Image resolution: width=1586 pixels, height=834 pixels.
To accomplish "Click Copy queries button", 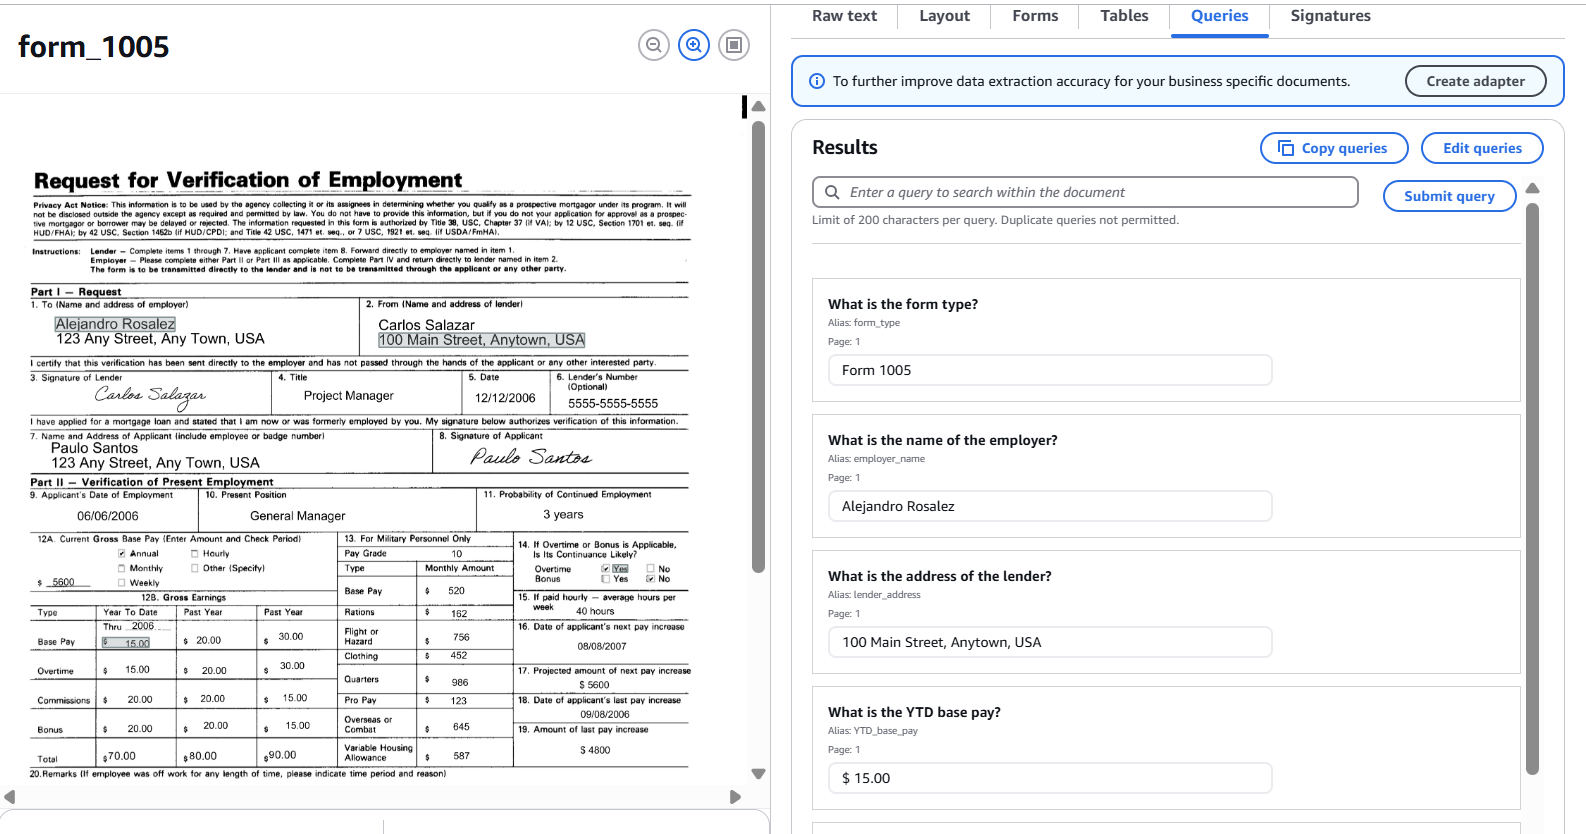I will (x=1334, y=148).
